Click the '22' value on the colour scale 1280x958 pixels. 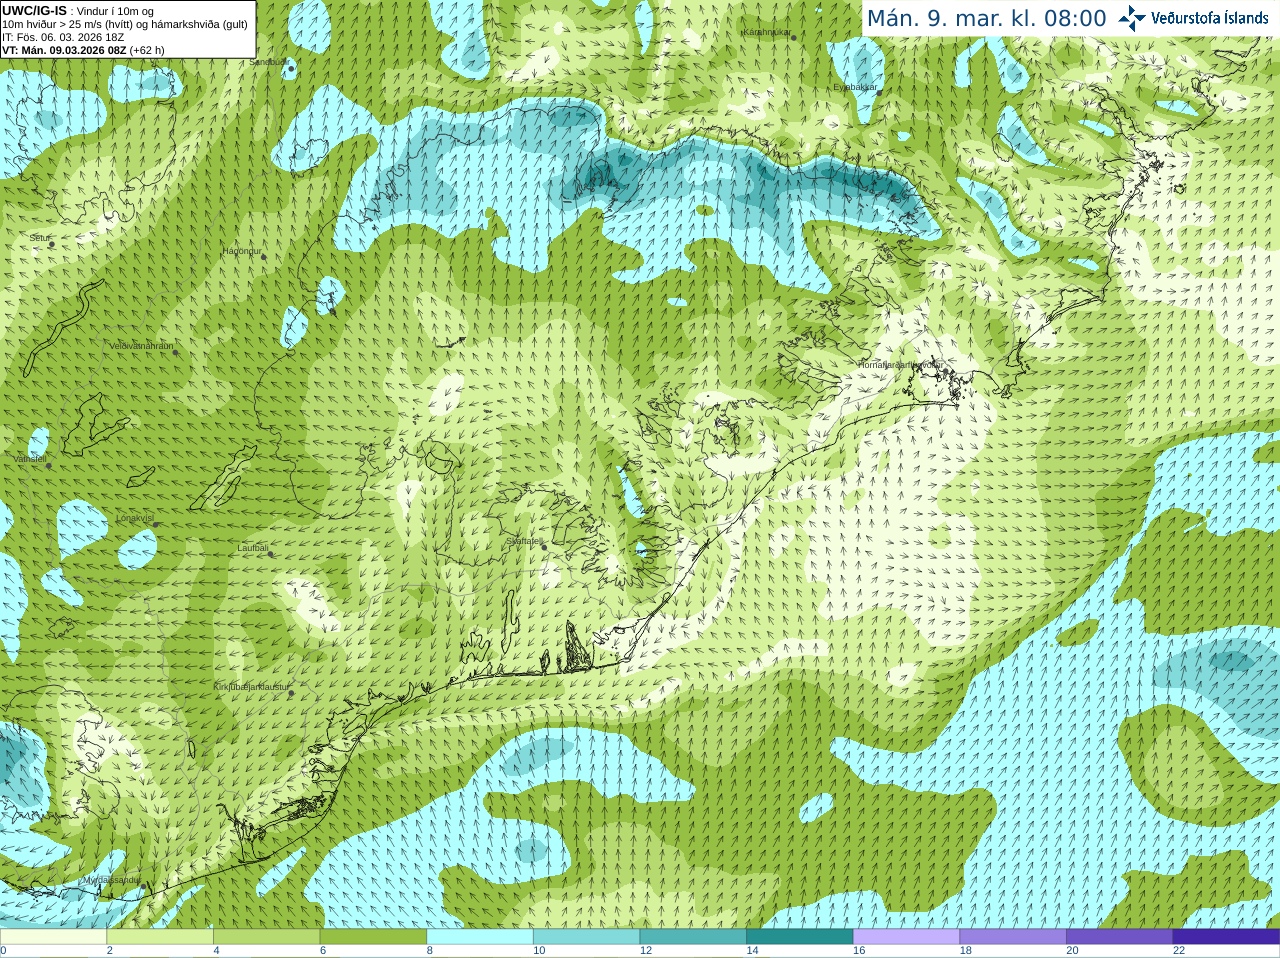point(1179,951)
